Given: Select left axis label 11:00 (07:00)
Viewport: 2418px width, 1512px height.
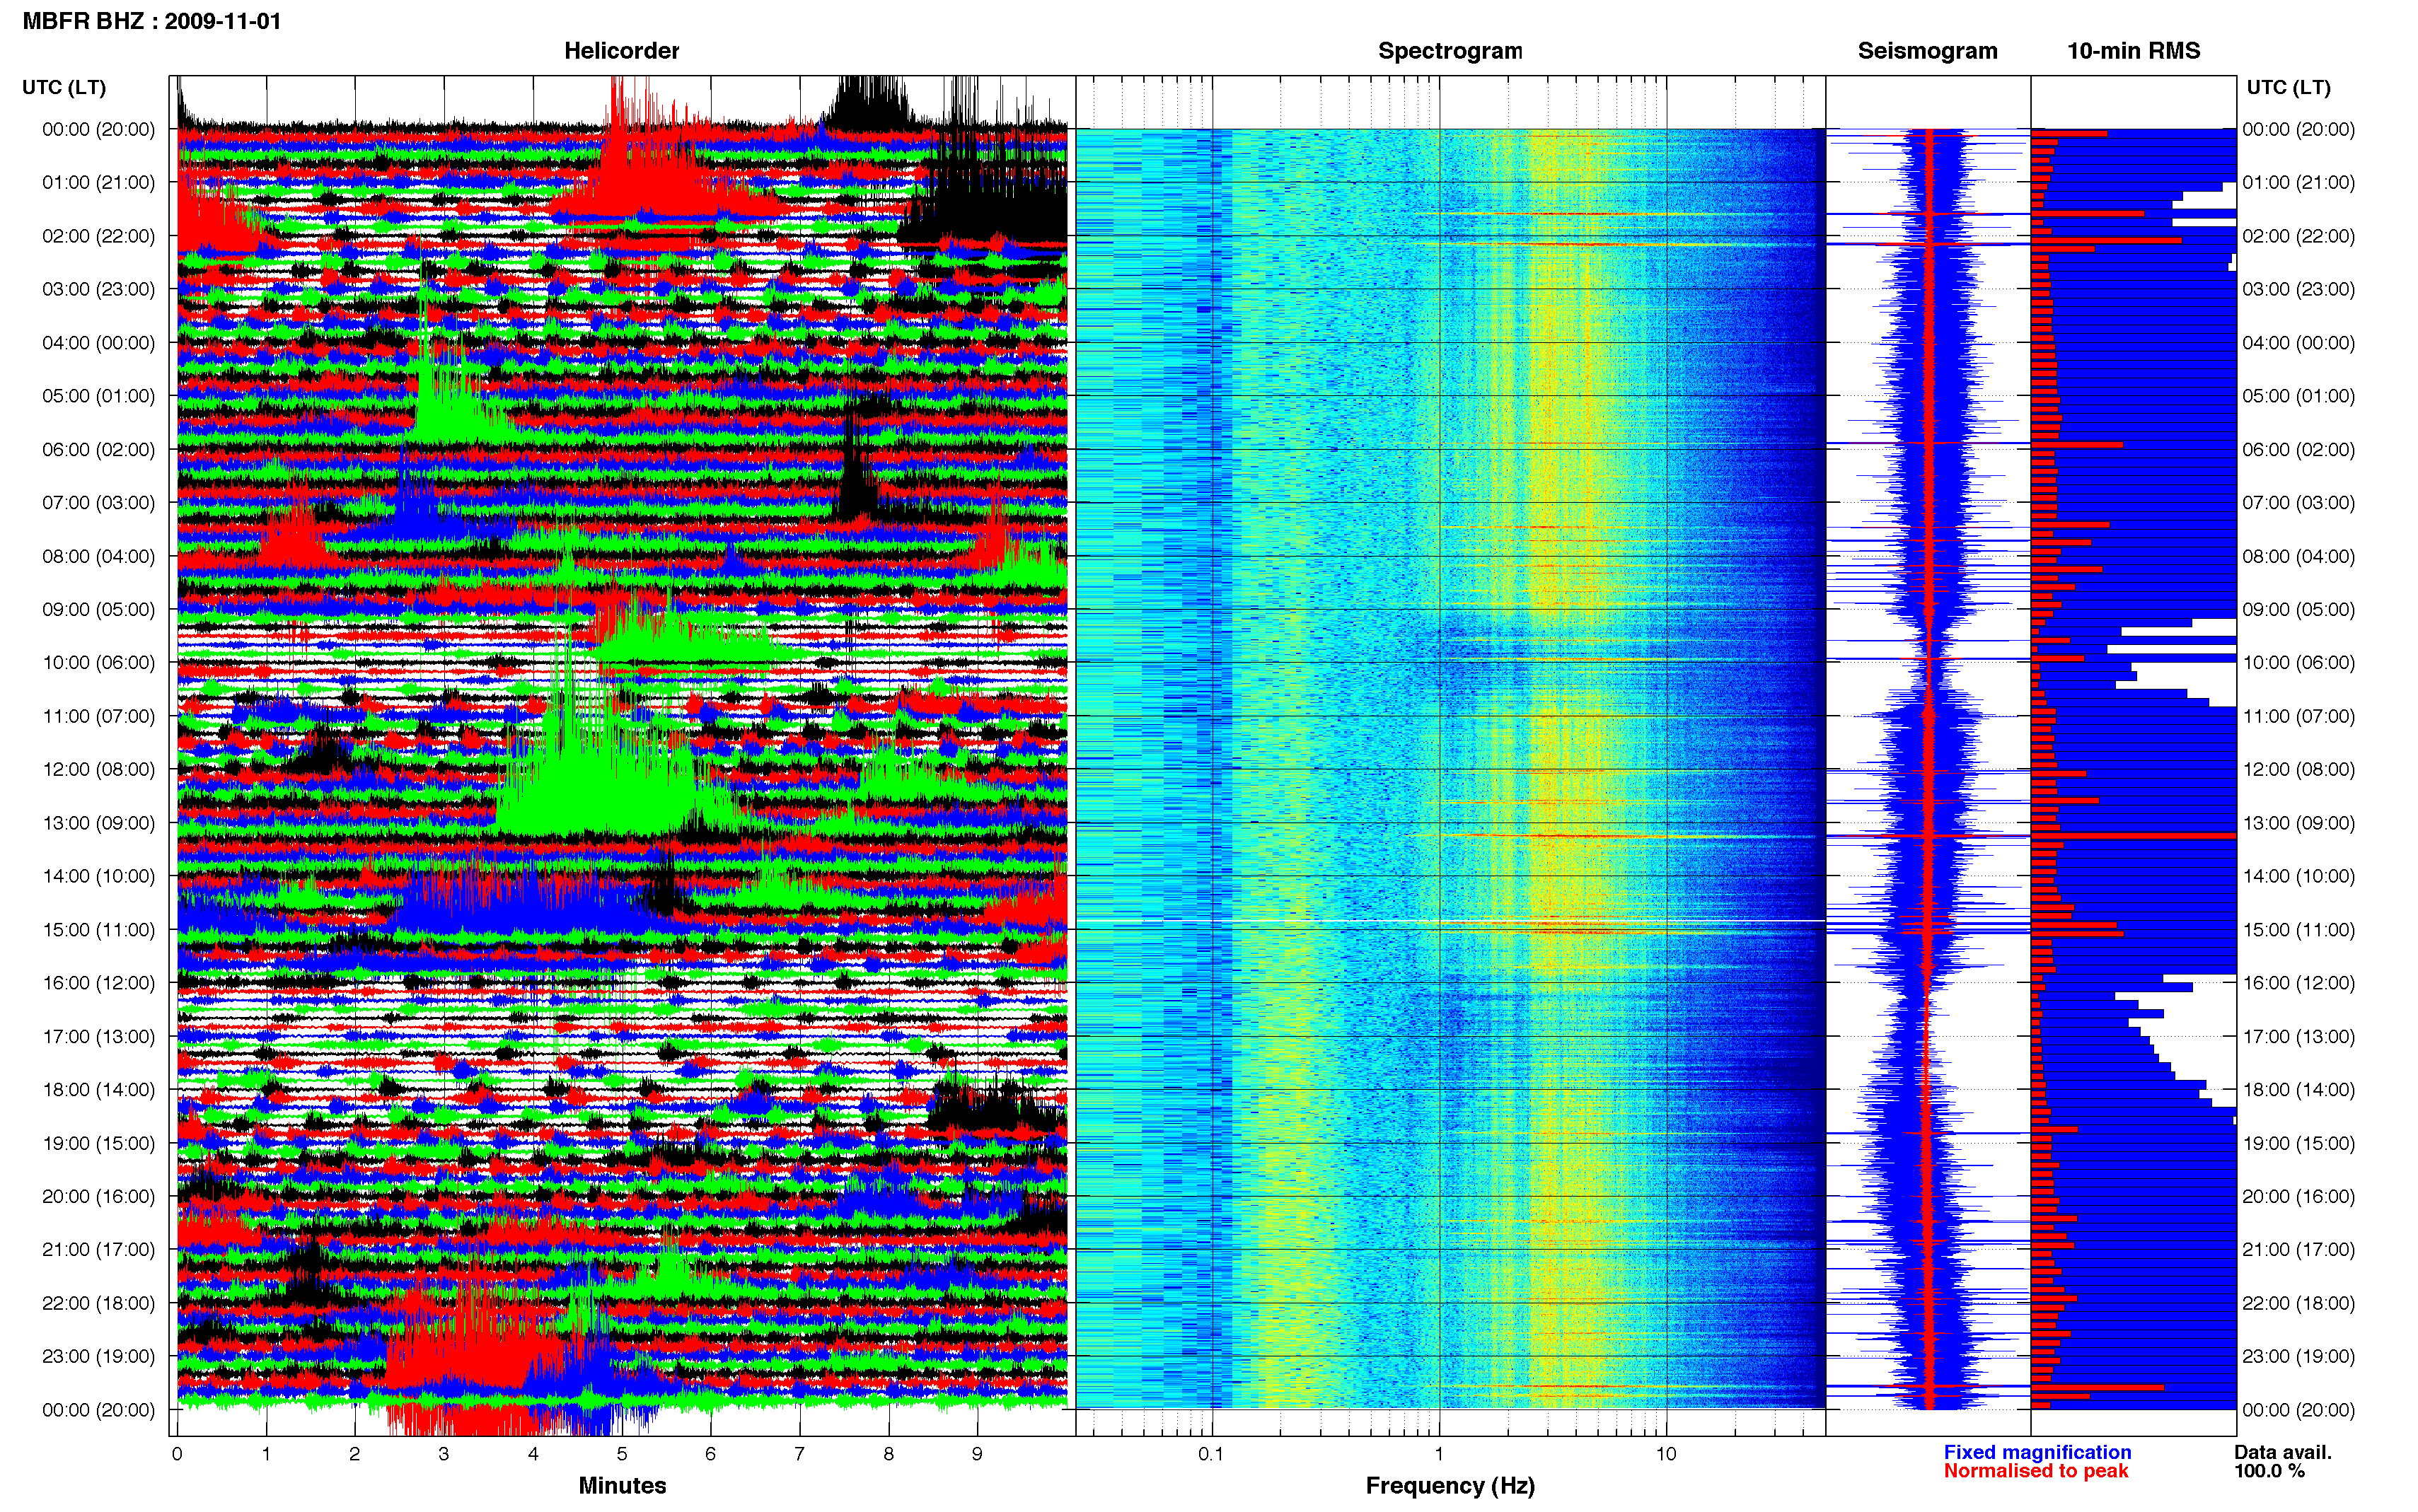Looking at the screenshot, I should coord(98,716).
